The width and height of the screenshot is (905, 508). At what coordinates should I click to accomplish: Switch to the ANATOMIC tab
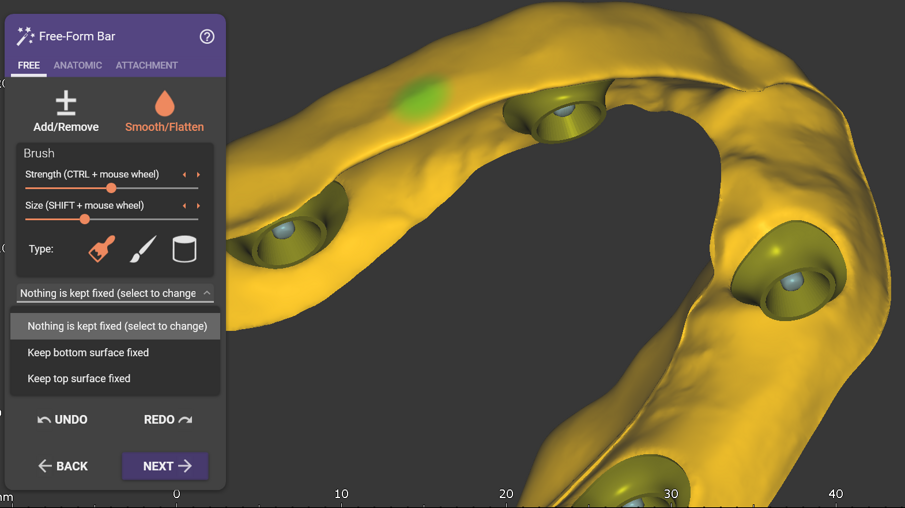[x=78, y=65]
